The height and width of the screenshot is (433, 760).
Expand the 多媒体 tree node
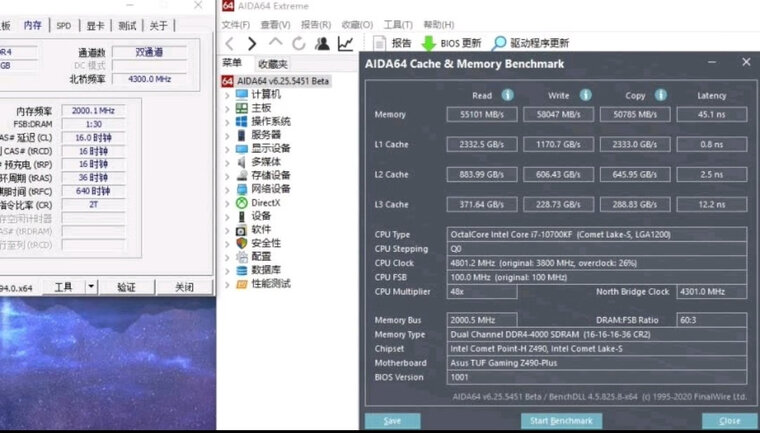point(227,162)
